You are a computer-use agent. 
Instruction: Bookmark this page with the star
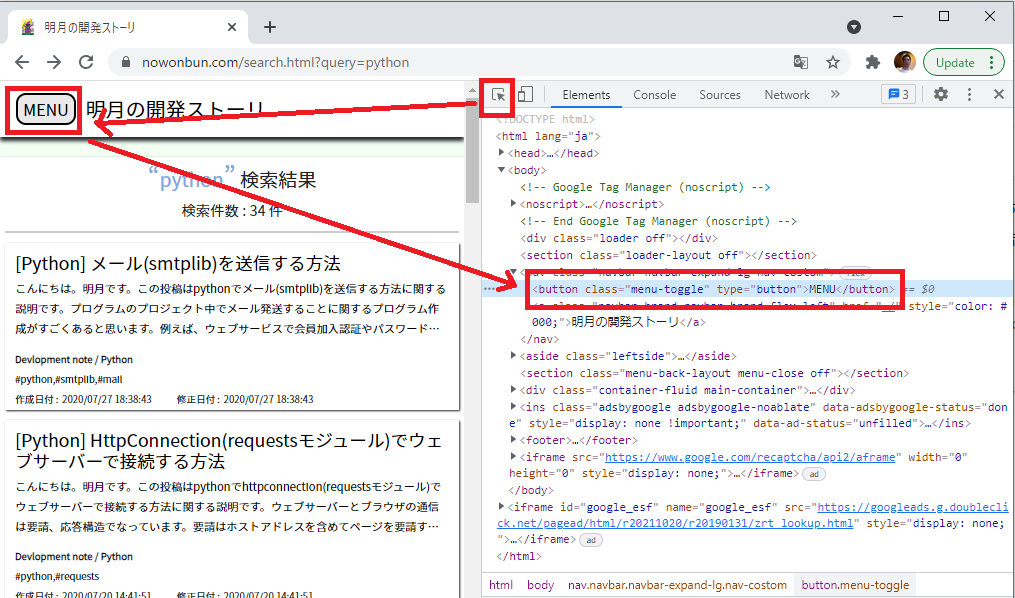coord(833,62)
